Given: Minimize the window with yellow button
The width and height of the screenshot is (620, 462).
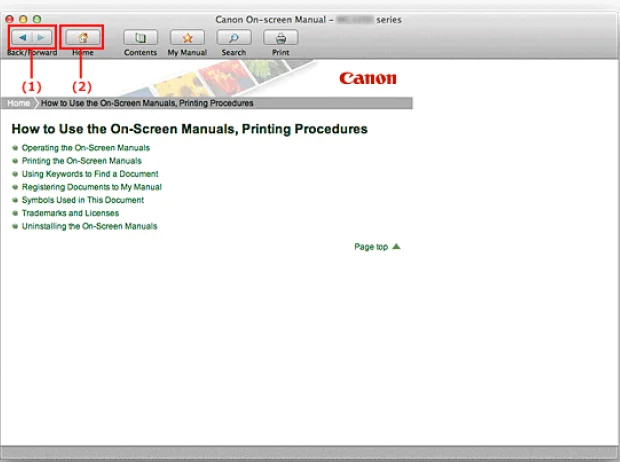Looking at the screenshot, I should tap(23, 19).
